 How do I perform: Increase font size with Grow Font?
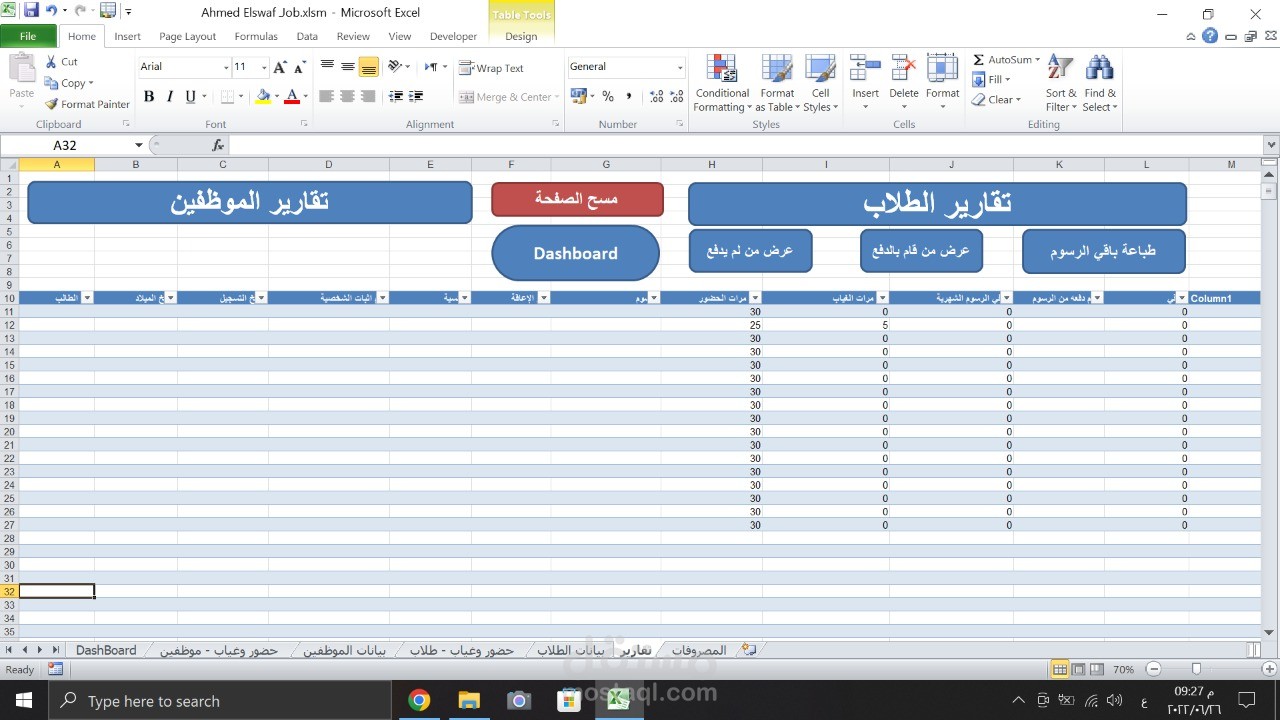[x=280, y=67]
